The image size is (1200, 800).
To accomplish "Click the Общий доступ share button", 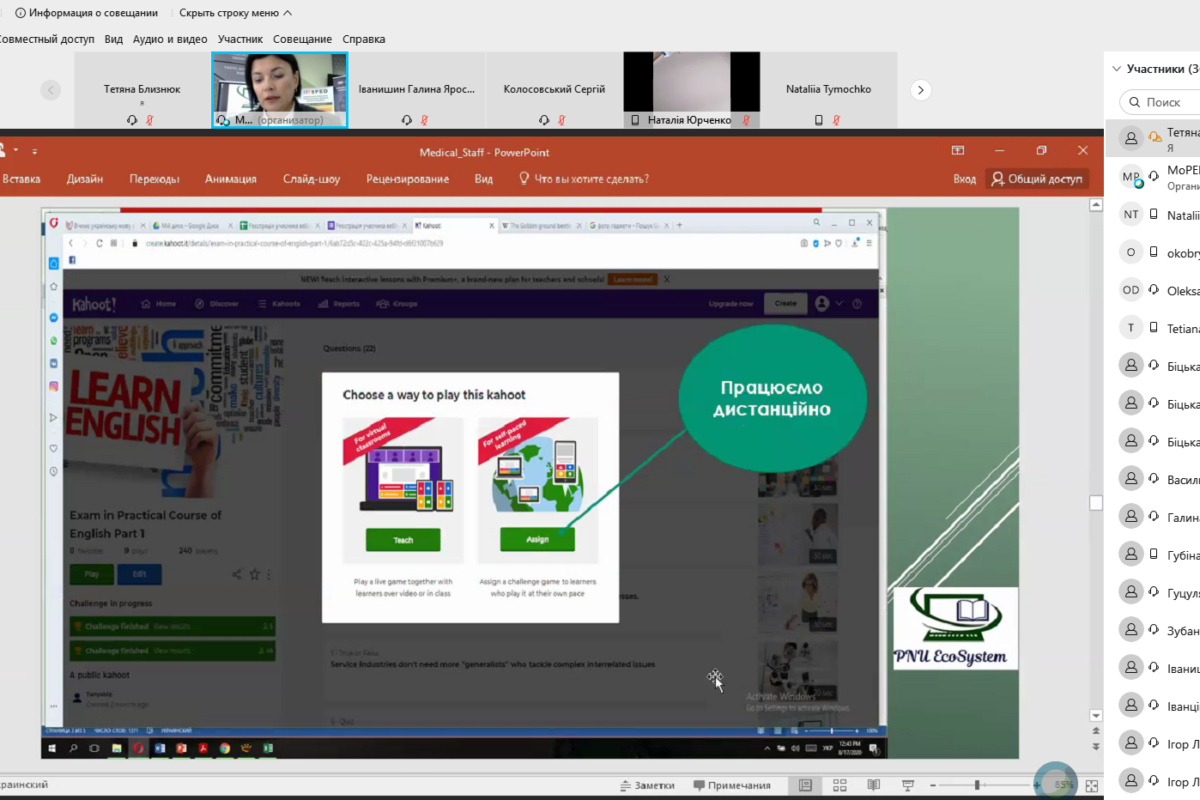I will (x=1037, y=179).
